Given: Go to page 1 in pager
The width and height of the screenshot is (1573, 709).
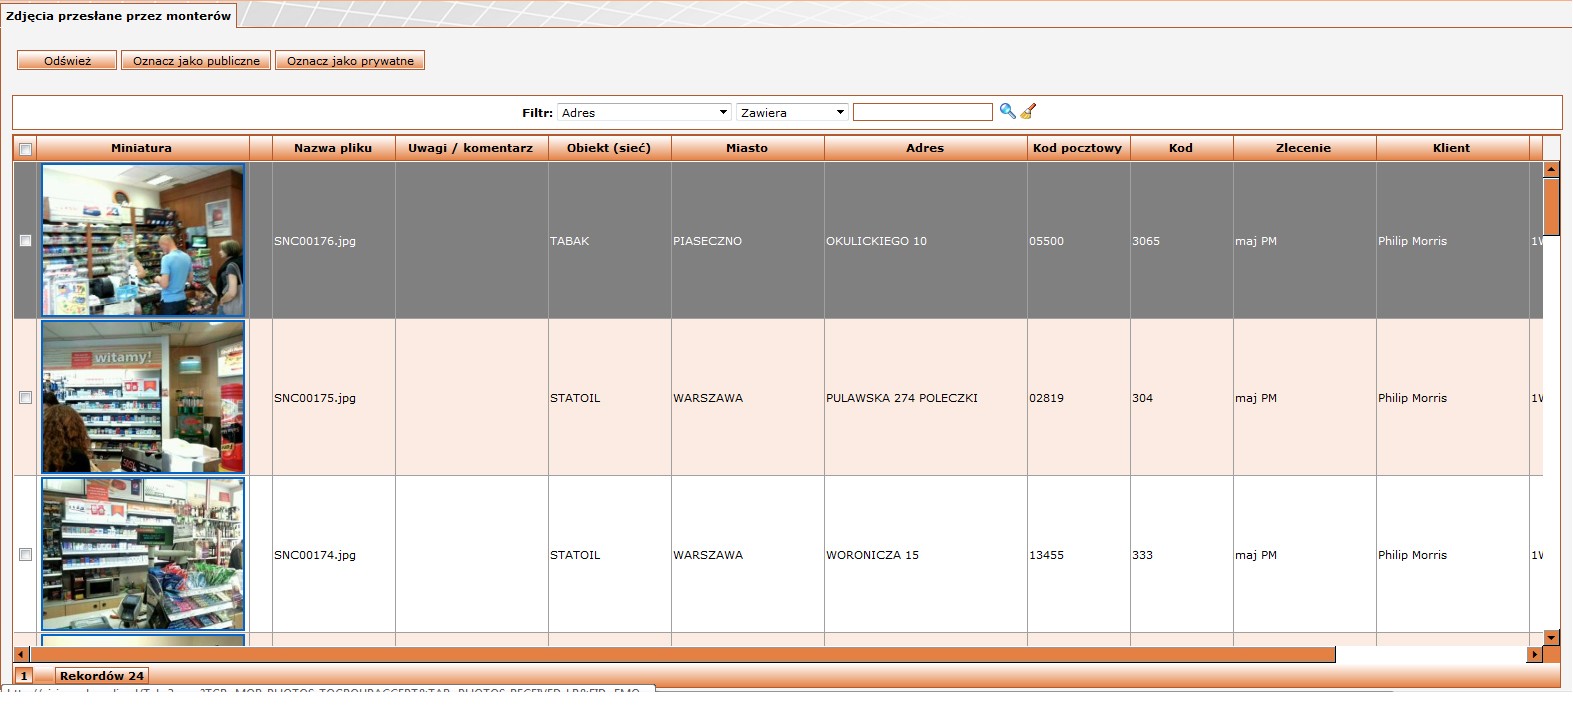Looking at the screenshot, I should [24, 676].
